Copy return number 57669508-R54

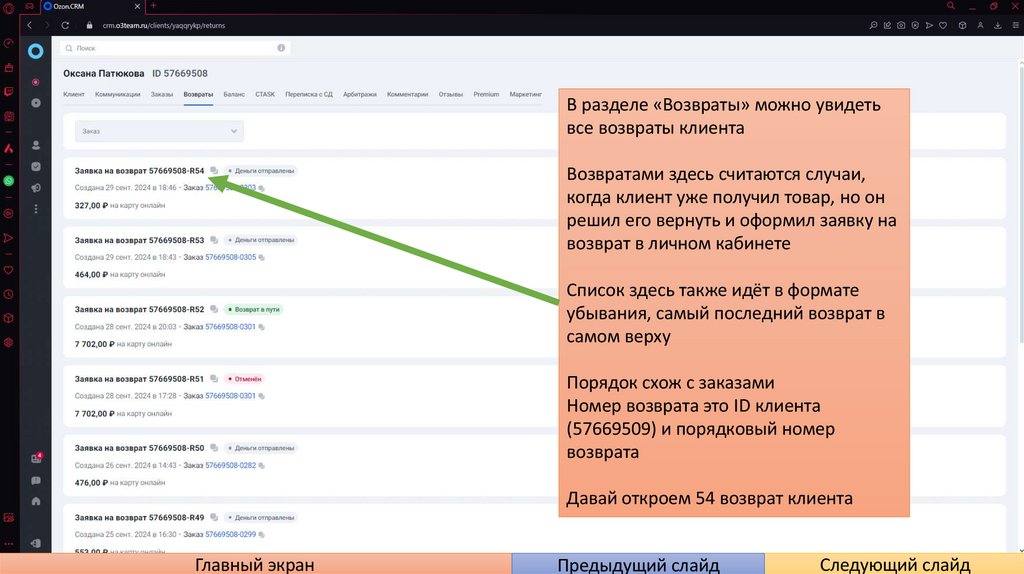click(214, 170)
